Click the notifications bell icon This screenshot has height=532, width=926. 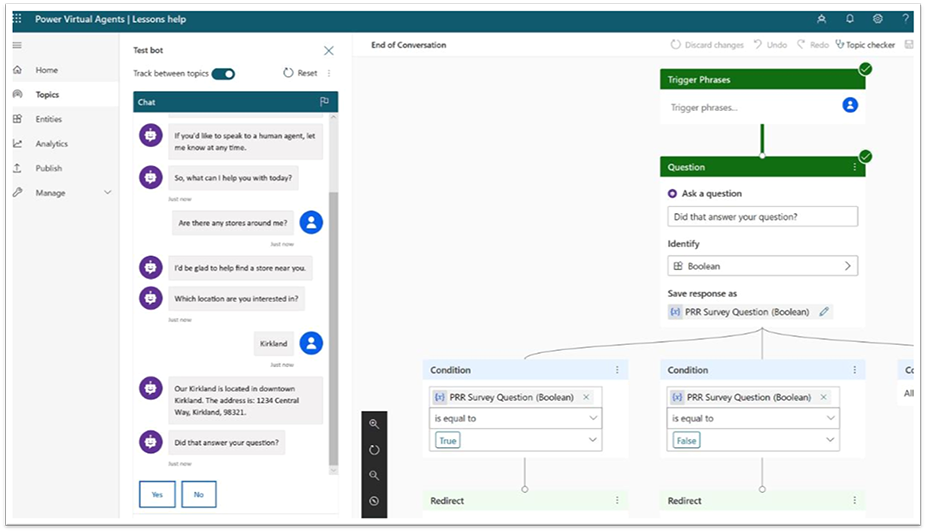[x=850, y=19]
